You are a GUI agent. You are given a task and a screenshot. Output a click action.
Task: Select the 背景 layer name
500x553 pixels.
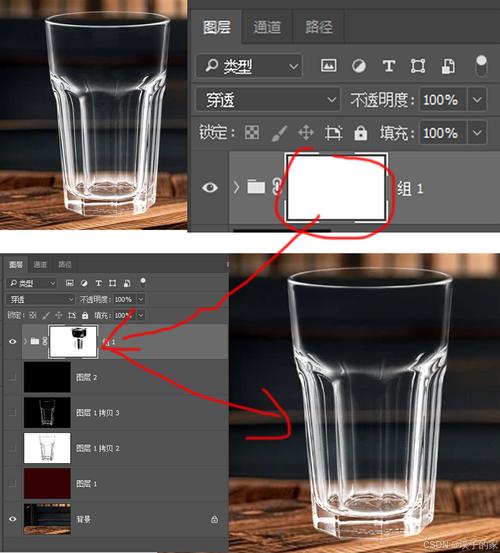(84, 519)
